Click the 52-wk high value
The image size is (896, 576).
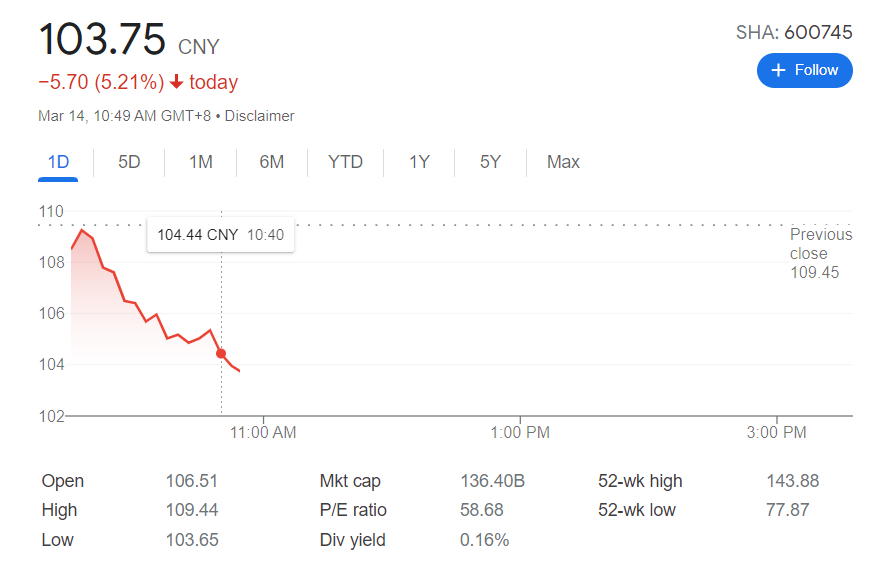pos(792,481)
